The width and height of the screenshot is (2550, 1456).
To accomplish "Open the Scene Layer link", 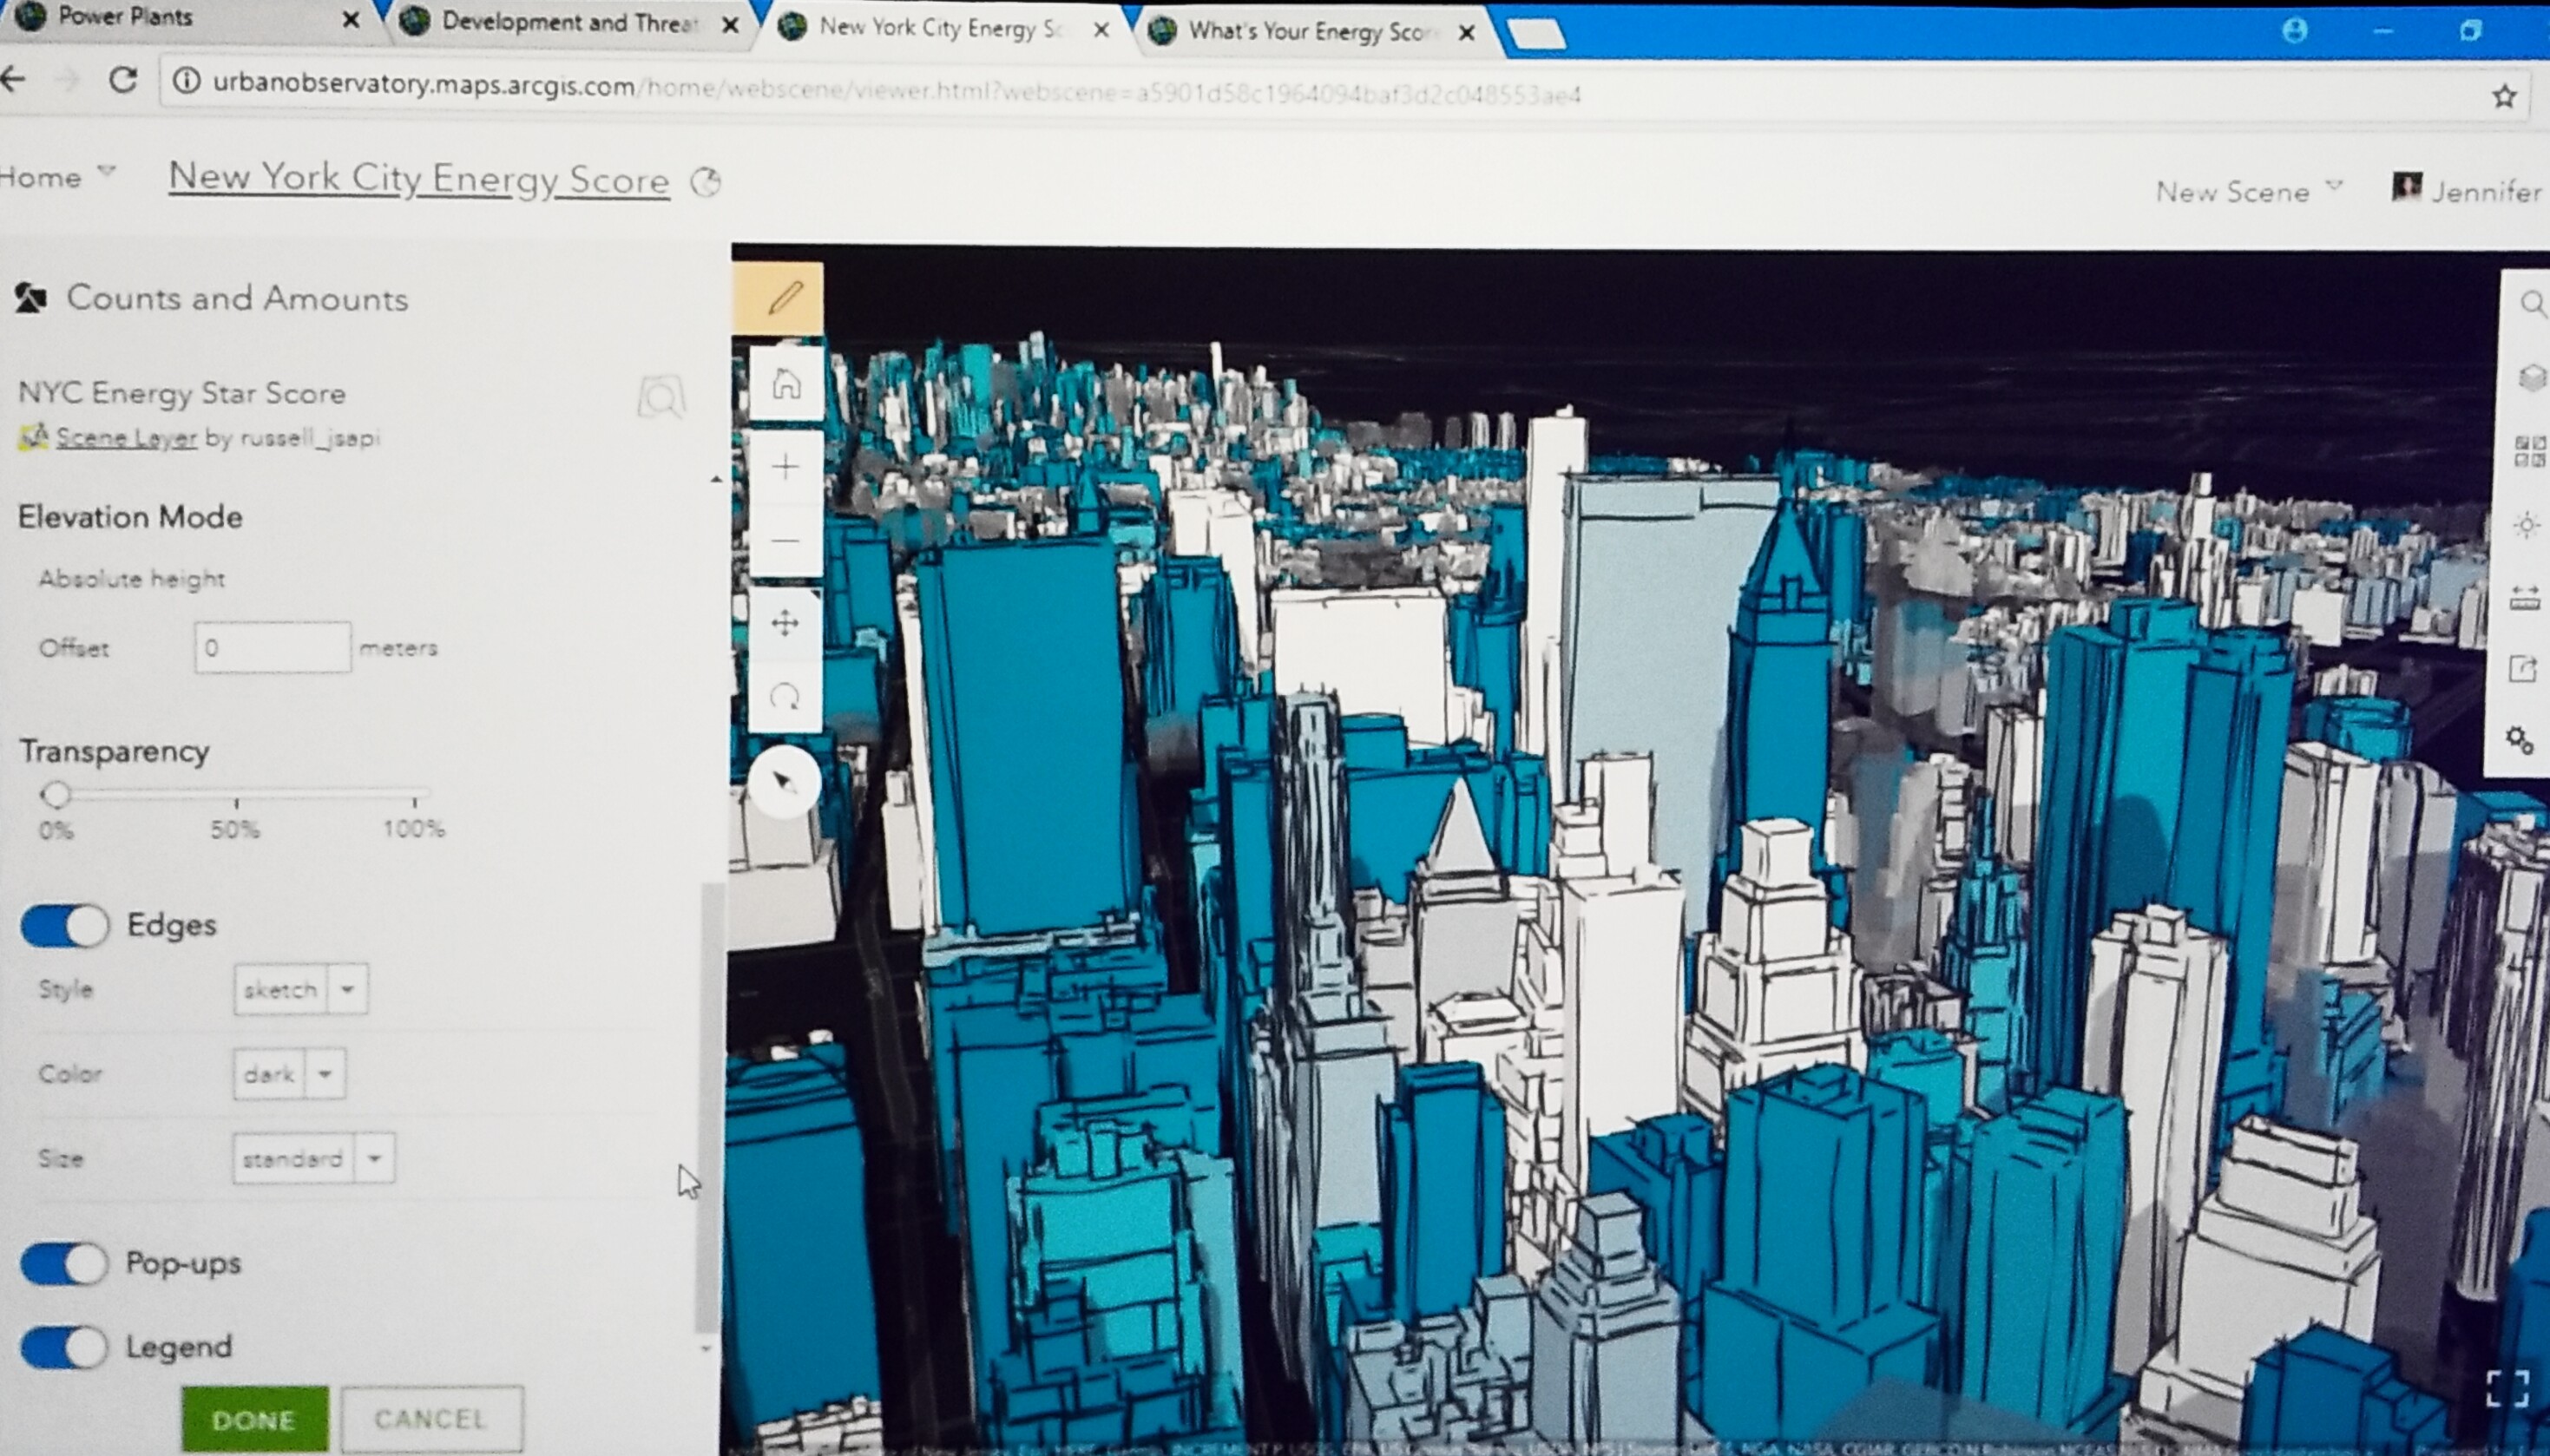I will [125, 437].
